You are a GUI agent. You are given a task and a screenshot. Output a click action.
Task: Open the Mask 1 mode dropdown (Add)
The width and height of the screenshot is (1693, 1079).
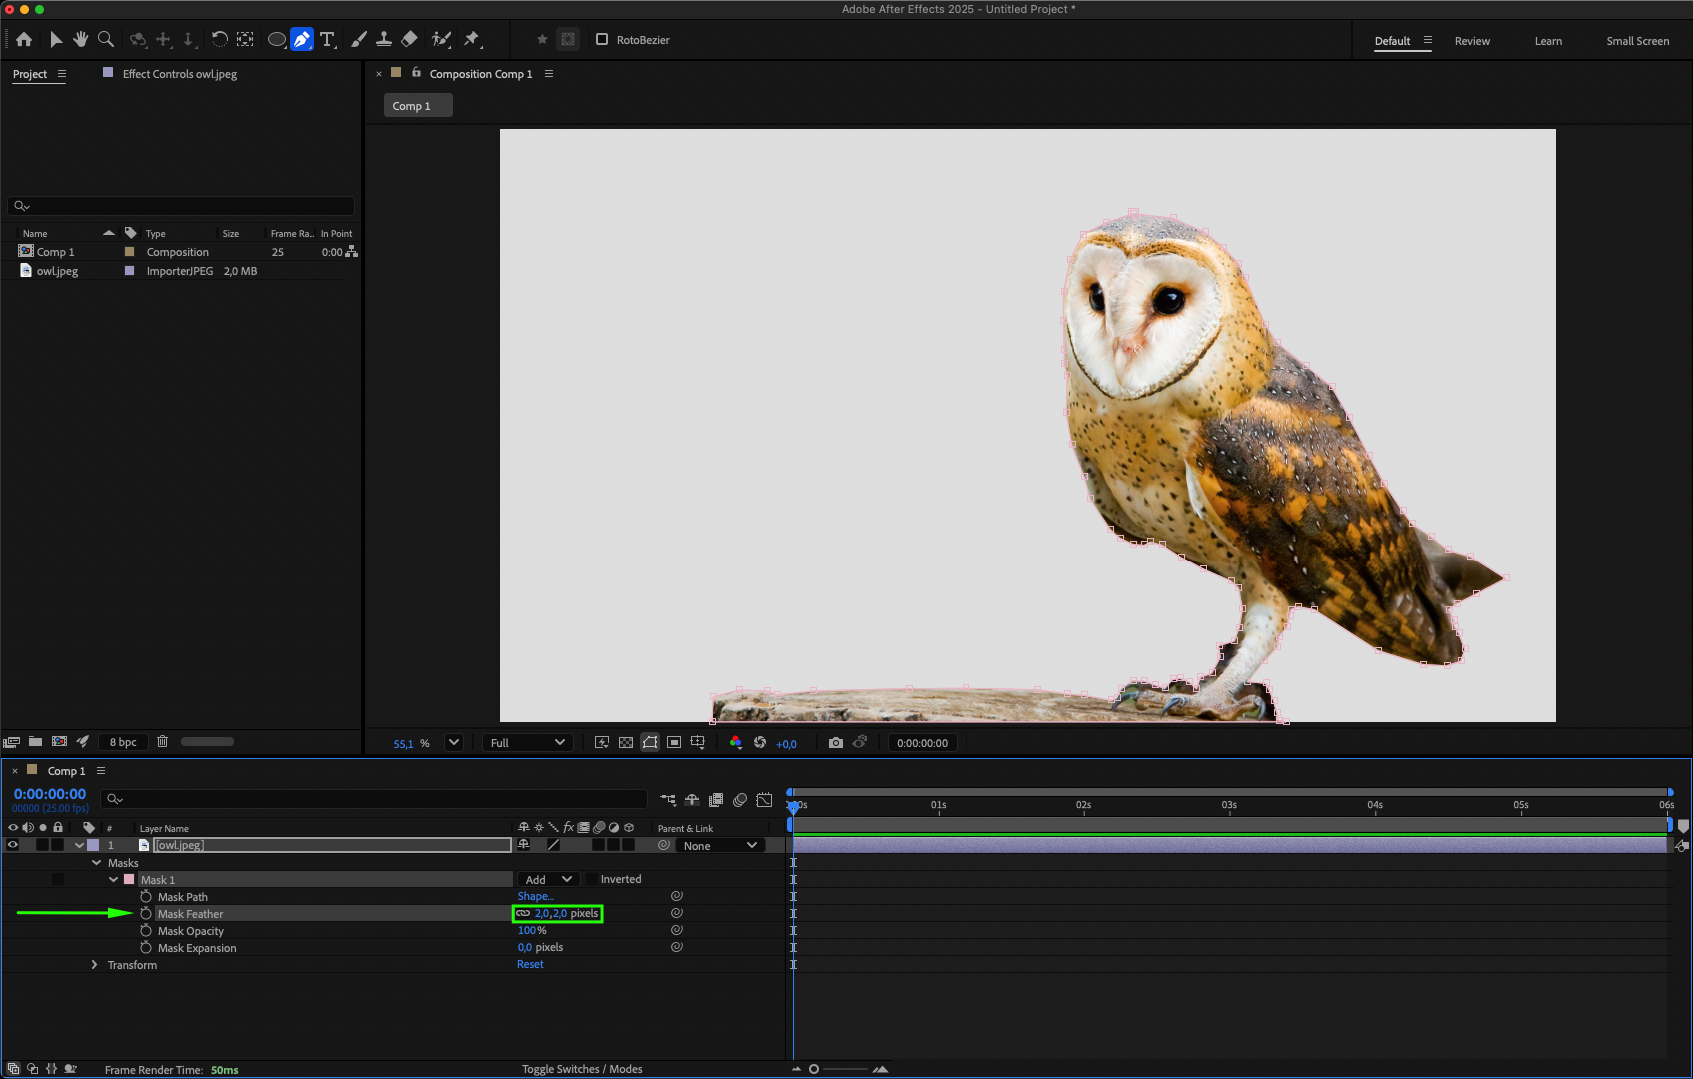[548, 880]
